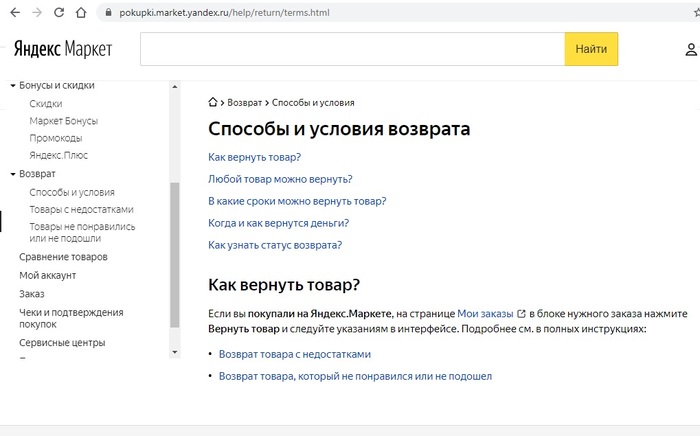Click the padlock site info icon

(108, 12)
